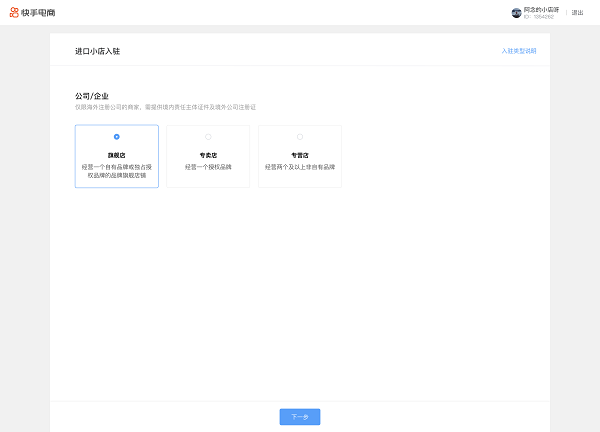Click the 退出 logout link
Image resolution: width=600 pixels, height=432 pixels.
577,13
